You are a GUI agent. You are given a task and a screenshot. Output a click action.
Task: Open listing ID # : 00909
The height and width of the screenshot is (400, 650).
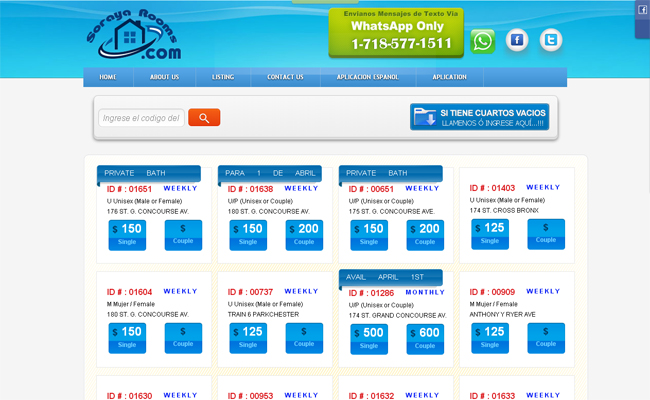[493, 292]
